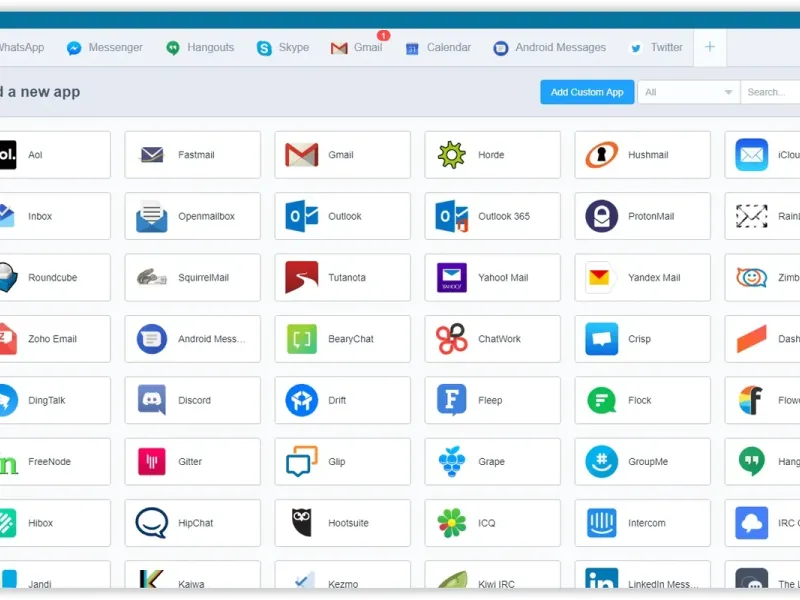Click the Rainloop envelope icon
800x600 pixels.
tap(752, 216)
